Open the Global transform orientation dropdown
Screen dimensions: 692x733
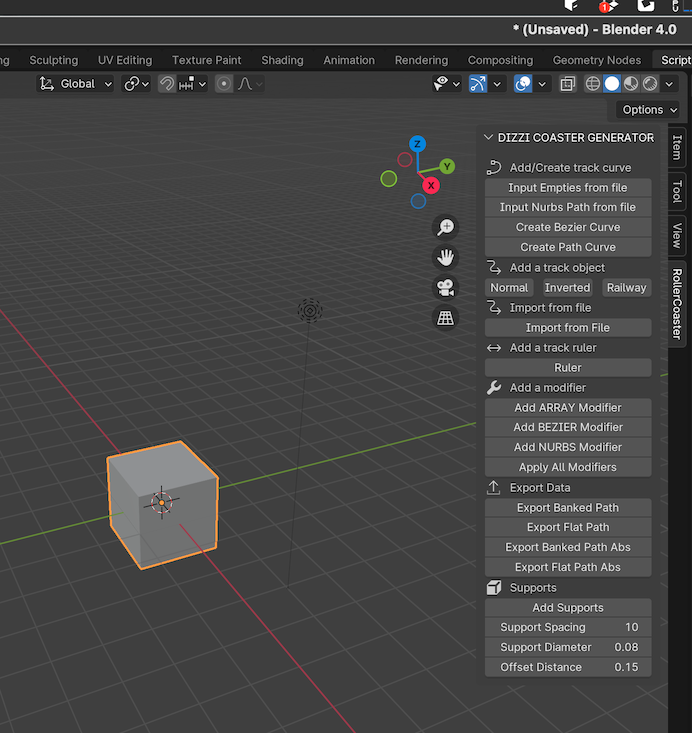coord(75,84)
